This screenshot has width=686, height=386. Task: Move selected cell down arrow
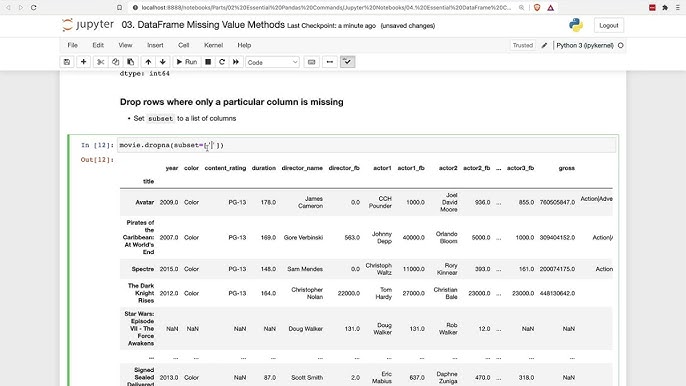(163, 62)
